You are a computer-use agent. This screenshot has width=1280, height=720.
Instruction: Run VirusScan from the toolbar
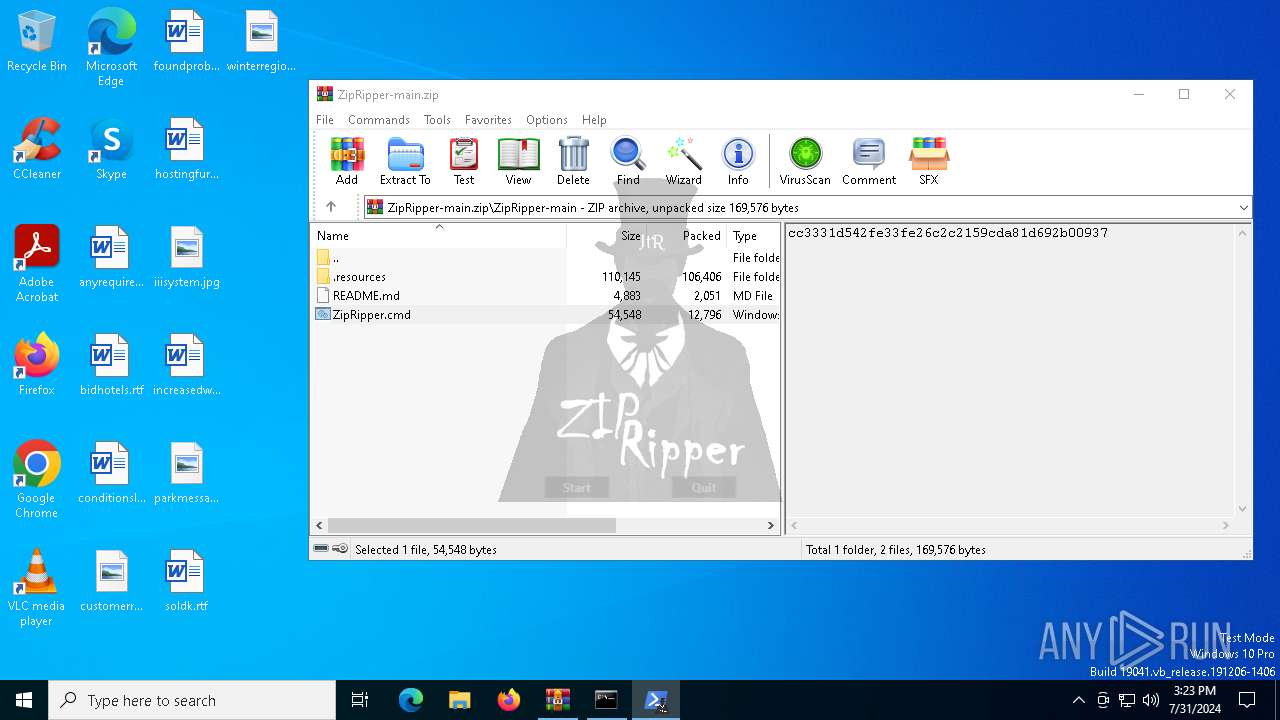805,161
